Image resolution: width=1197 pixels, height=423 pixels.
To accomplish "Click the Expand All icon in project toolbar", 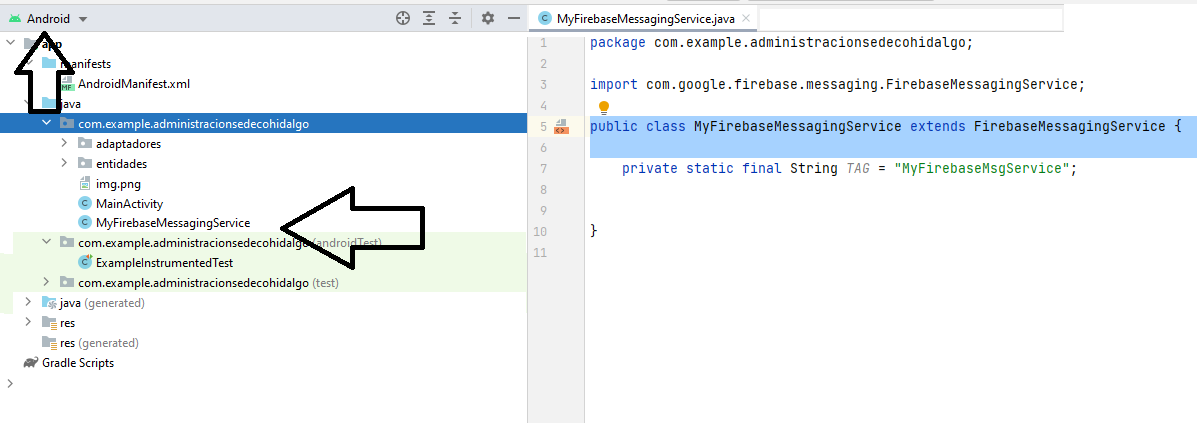I will tap(429, 19).
